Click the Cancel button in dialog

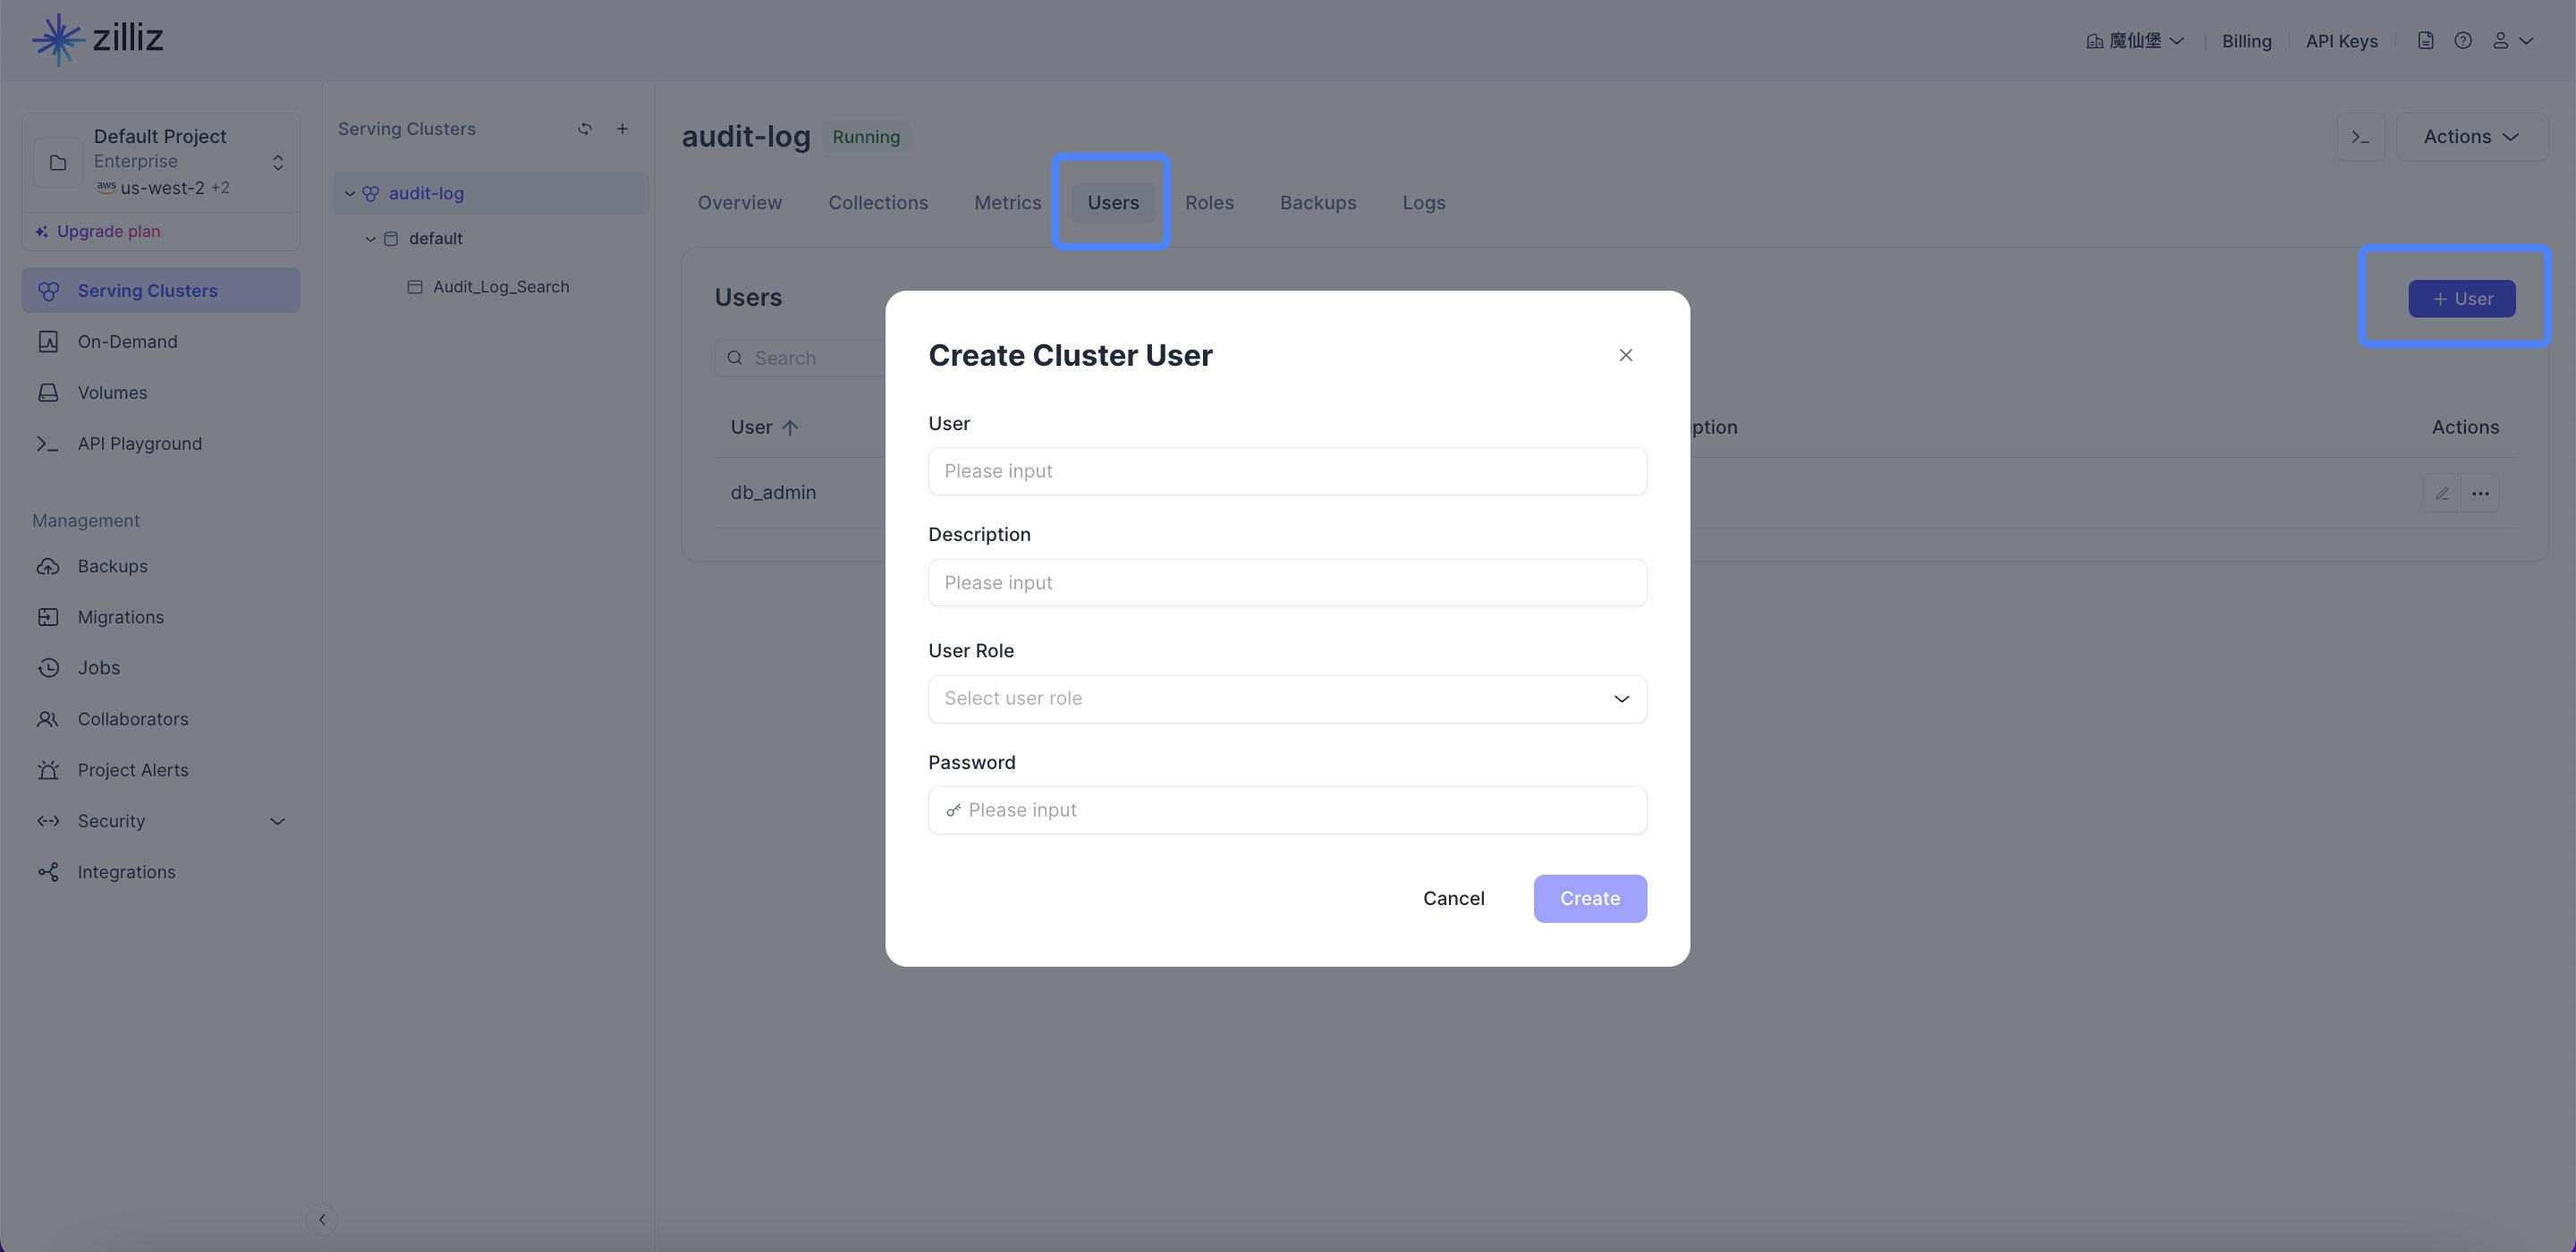(1454, 899)
